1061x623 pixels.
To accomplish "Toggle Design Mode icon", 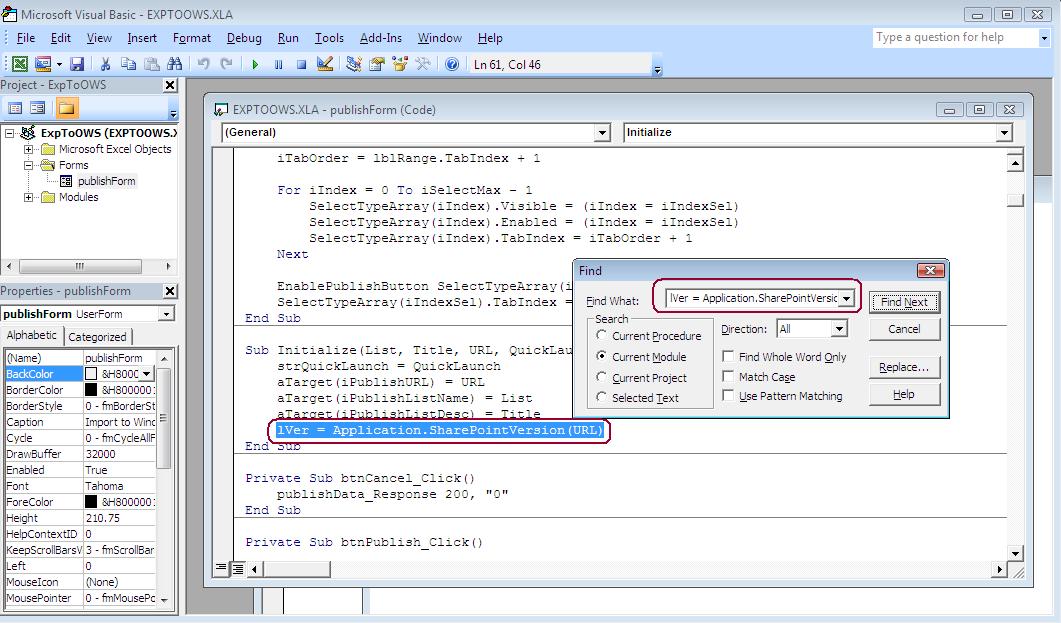I will [x=325, y=64].
